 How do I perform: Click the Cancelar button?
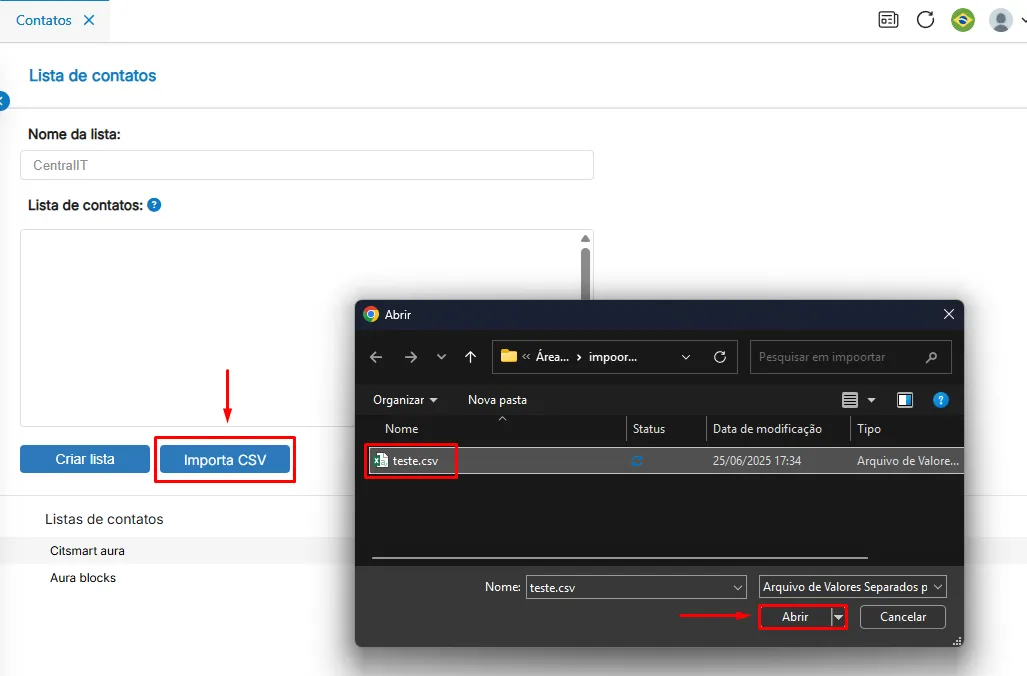pos(903,617)
